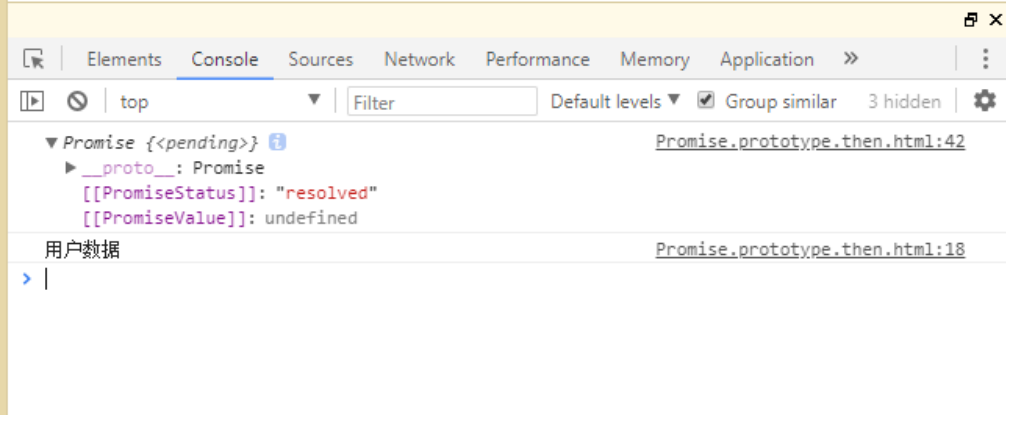Click the clear console icon

point(77,101)
